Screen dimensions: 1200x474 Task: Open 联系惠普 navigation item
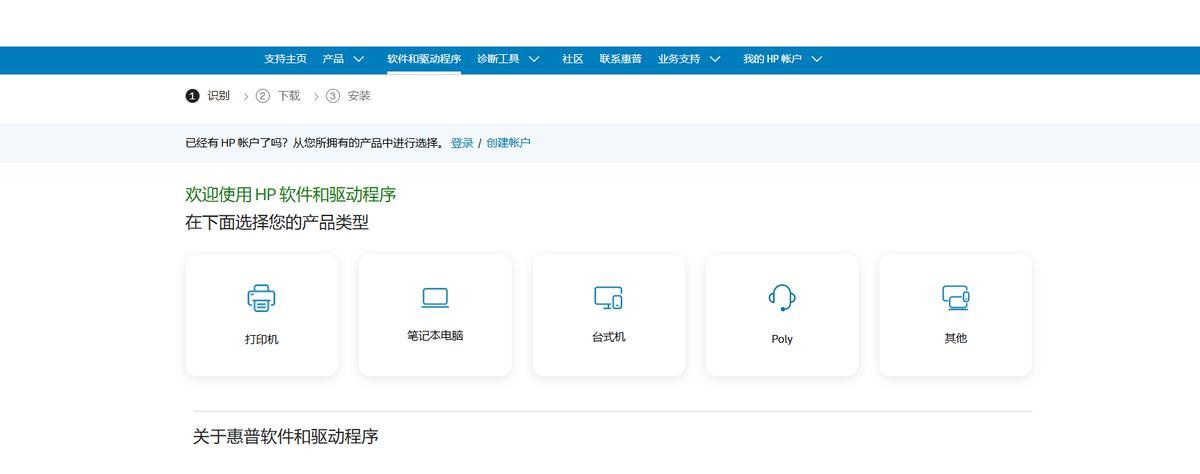point(620,59)
